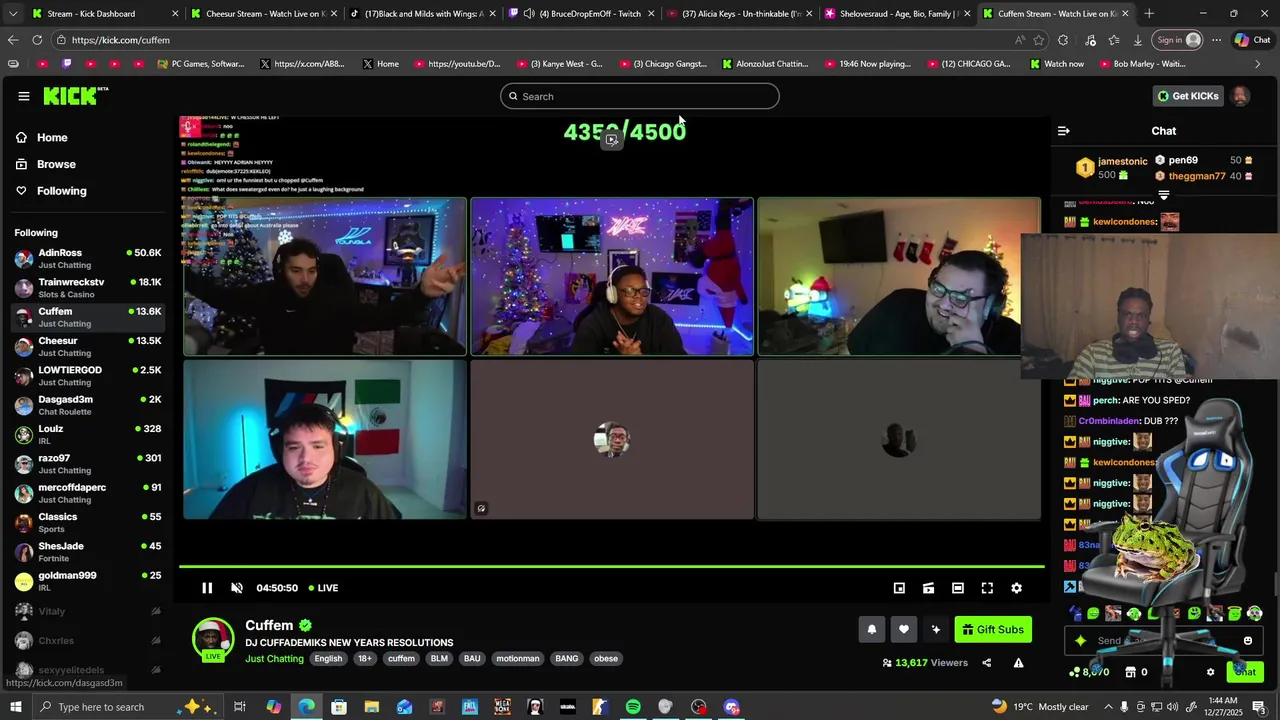Select the motionman tag

[517, 658]
